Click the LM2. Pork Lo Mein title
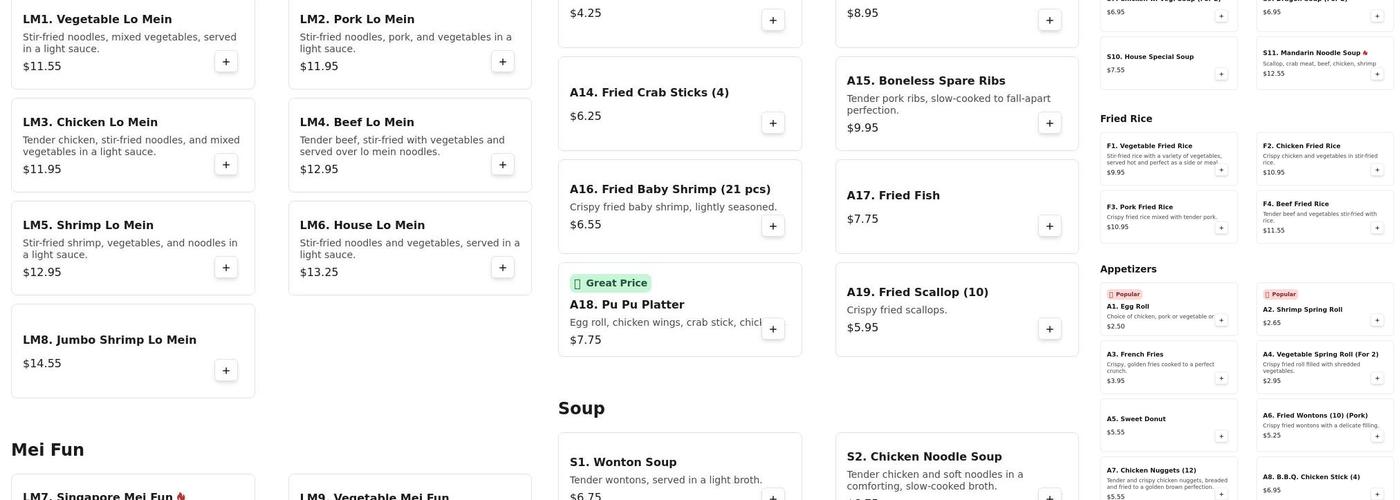The image size is (1400, 500). point(357,19)
